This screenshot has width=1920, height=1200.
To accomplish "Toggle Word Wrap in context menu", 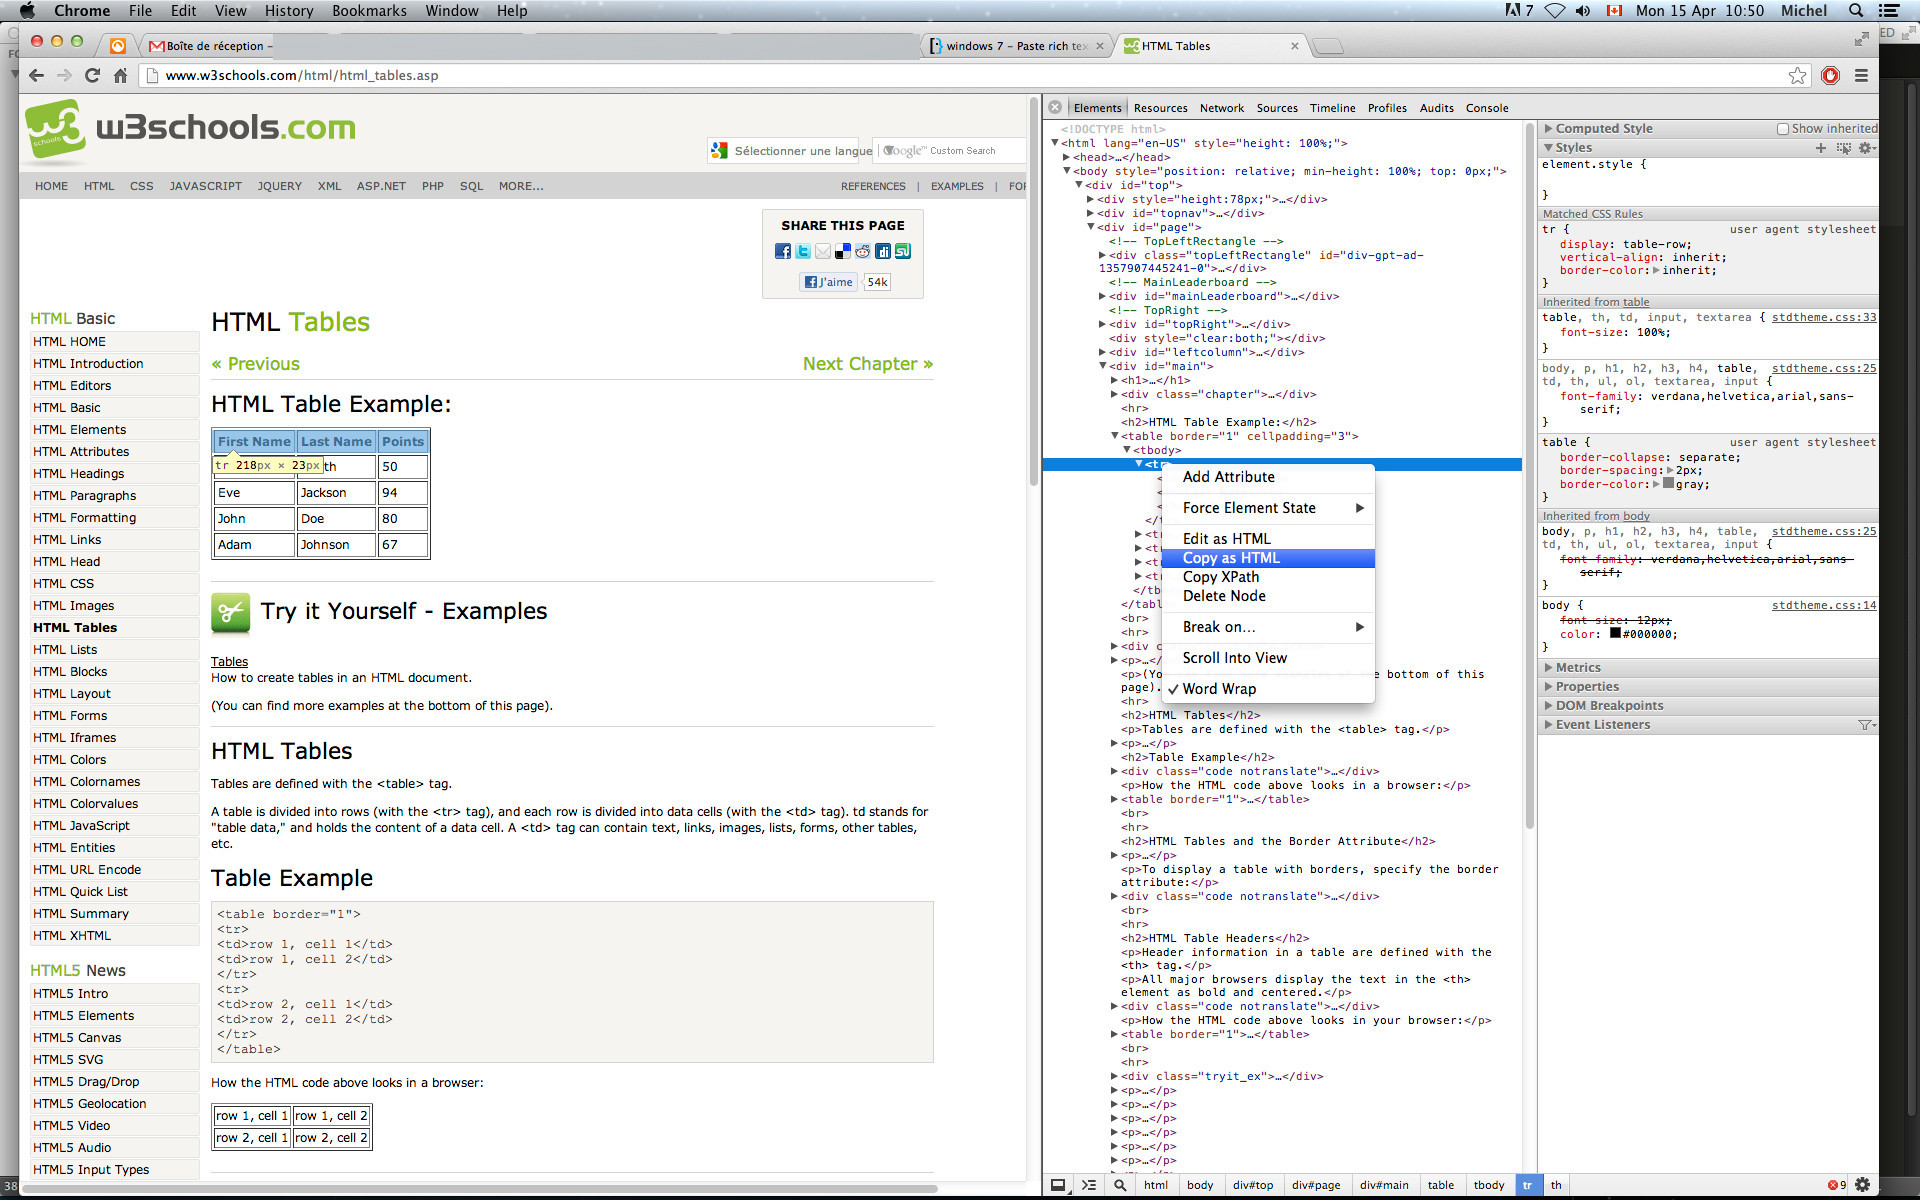I will pos(1218,689).
